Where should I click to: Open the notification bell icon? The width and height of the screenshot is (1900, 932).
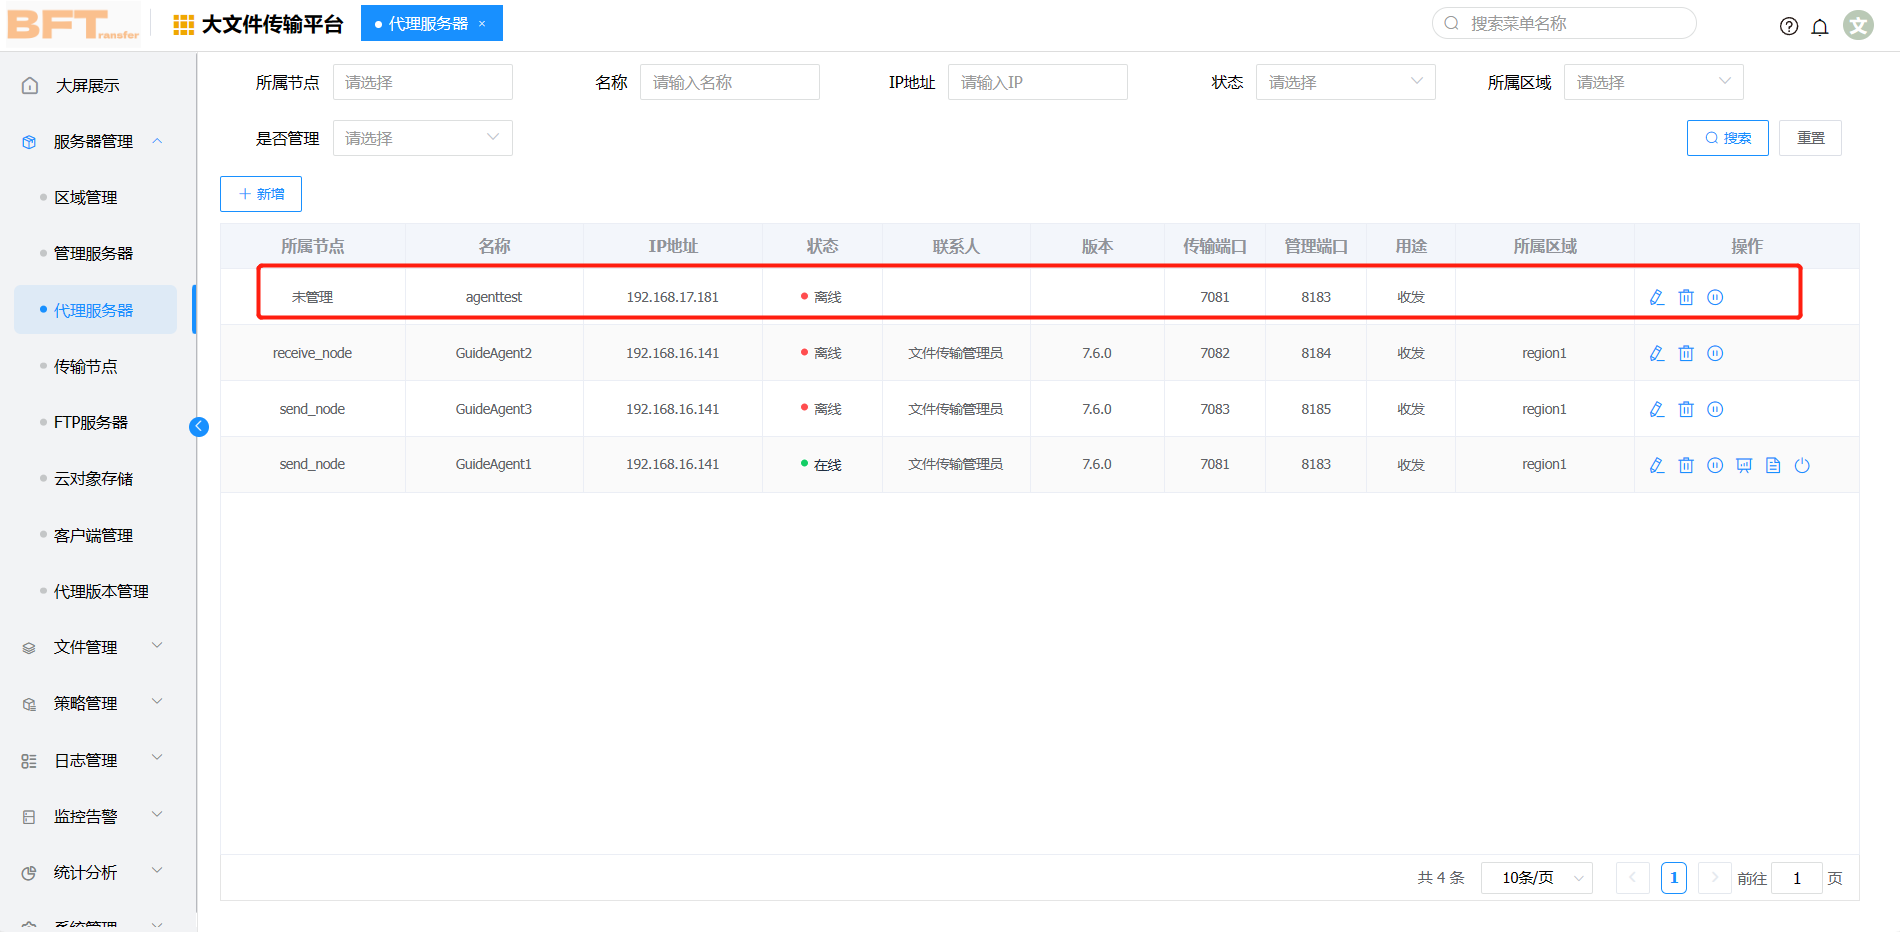[x=1820, y=26]
